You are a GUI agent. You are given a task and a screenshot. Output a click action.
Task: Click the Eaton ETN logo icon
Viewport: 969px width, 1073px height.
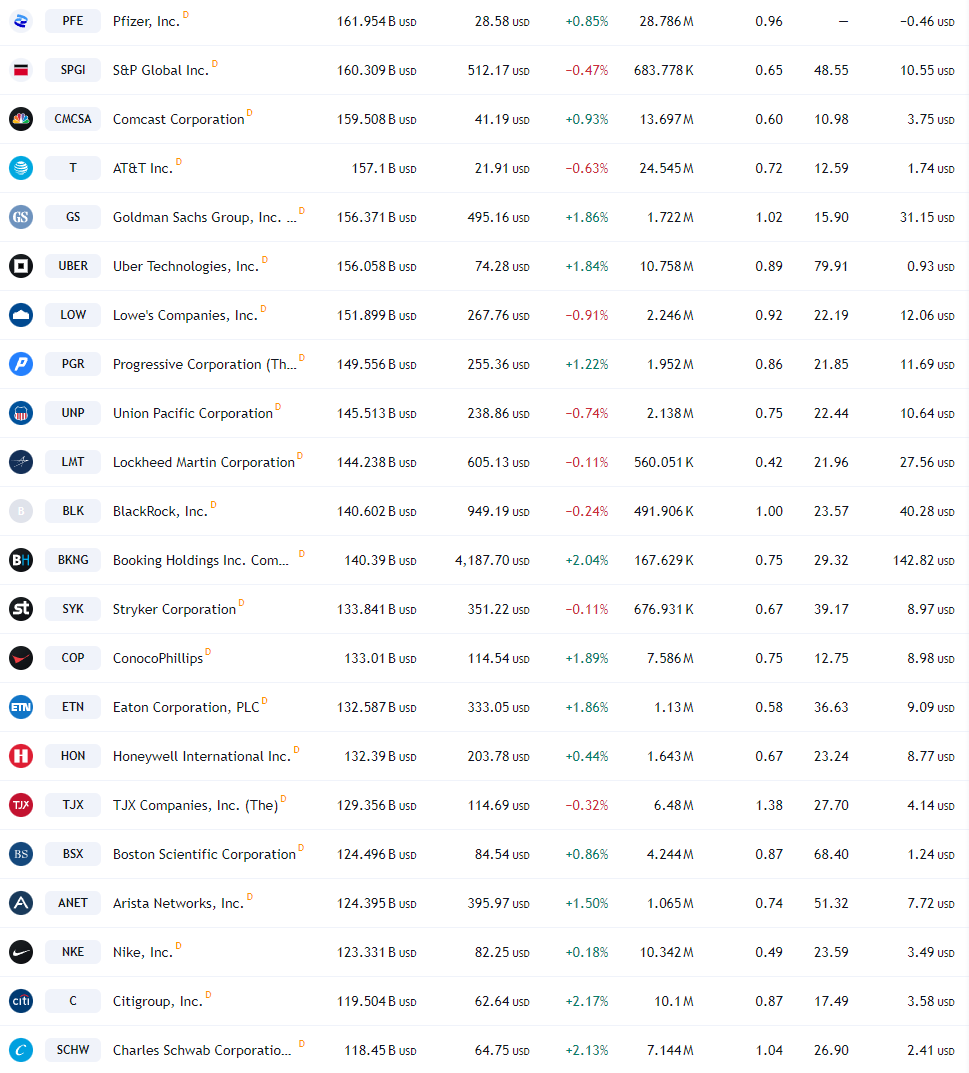pyautogui.click(x=21, y=707)
